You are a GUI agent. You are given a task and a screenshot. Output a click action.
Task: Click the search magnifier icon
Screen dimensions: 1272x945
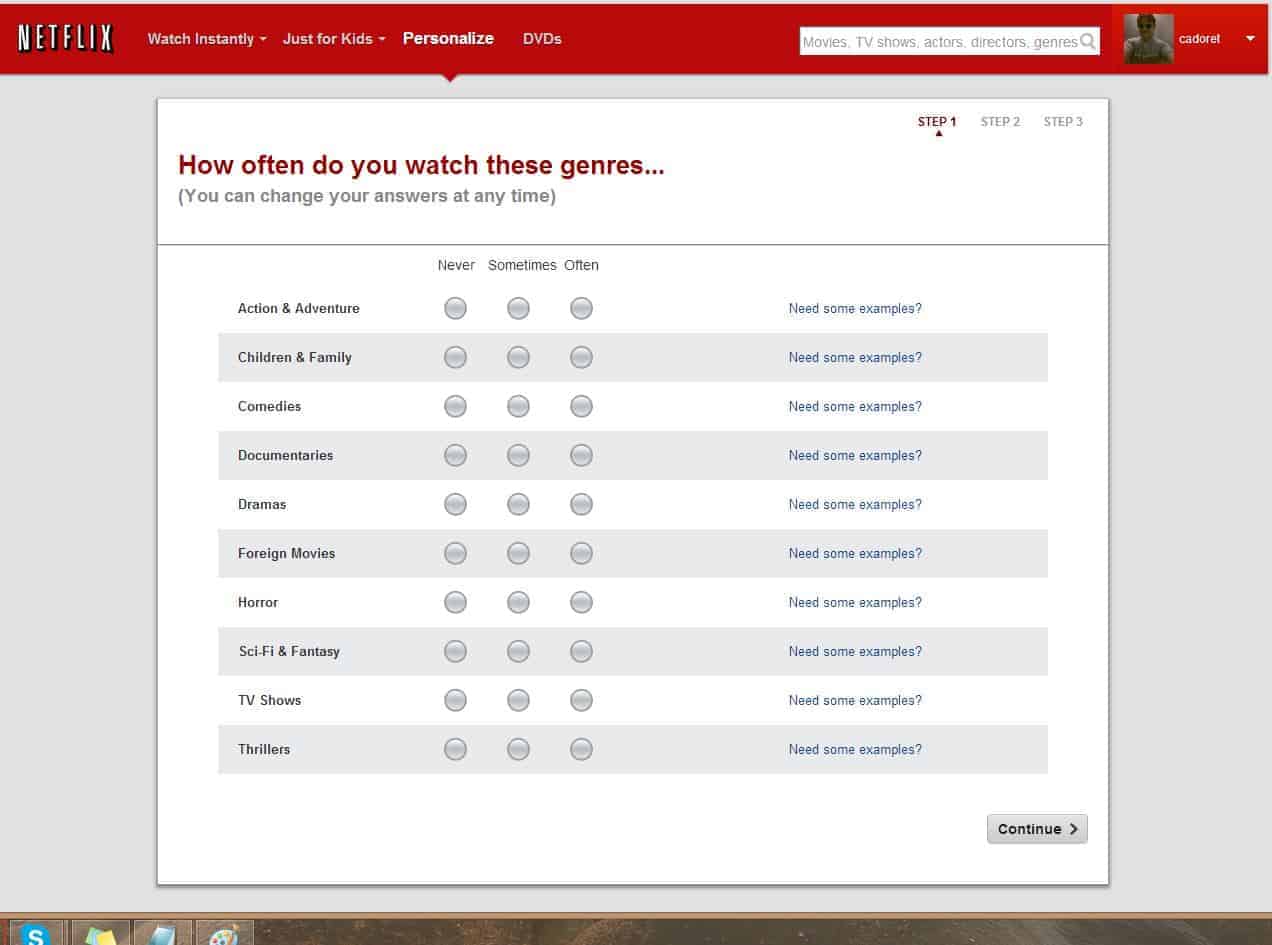coord(1088,41)
